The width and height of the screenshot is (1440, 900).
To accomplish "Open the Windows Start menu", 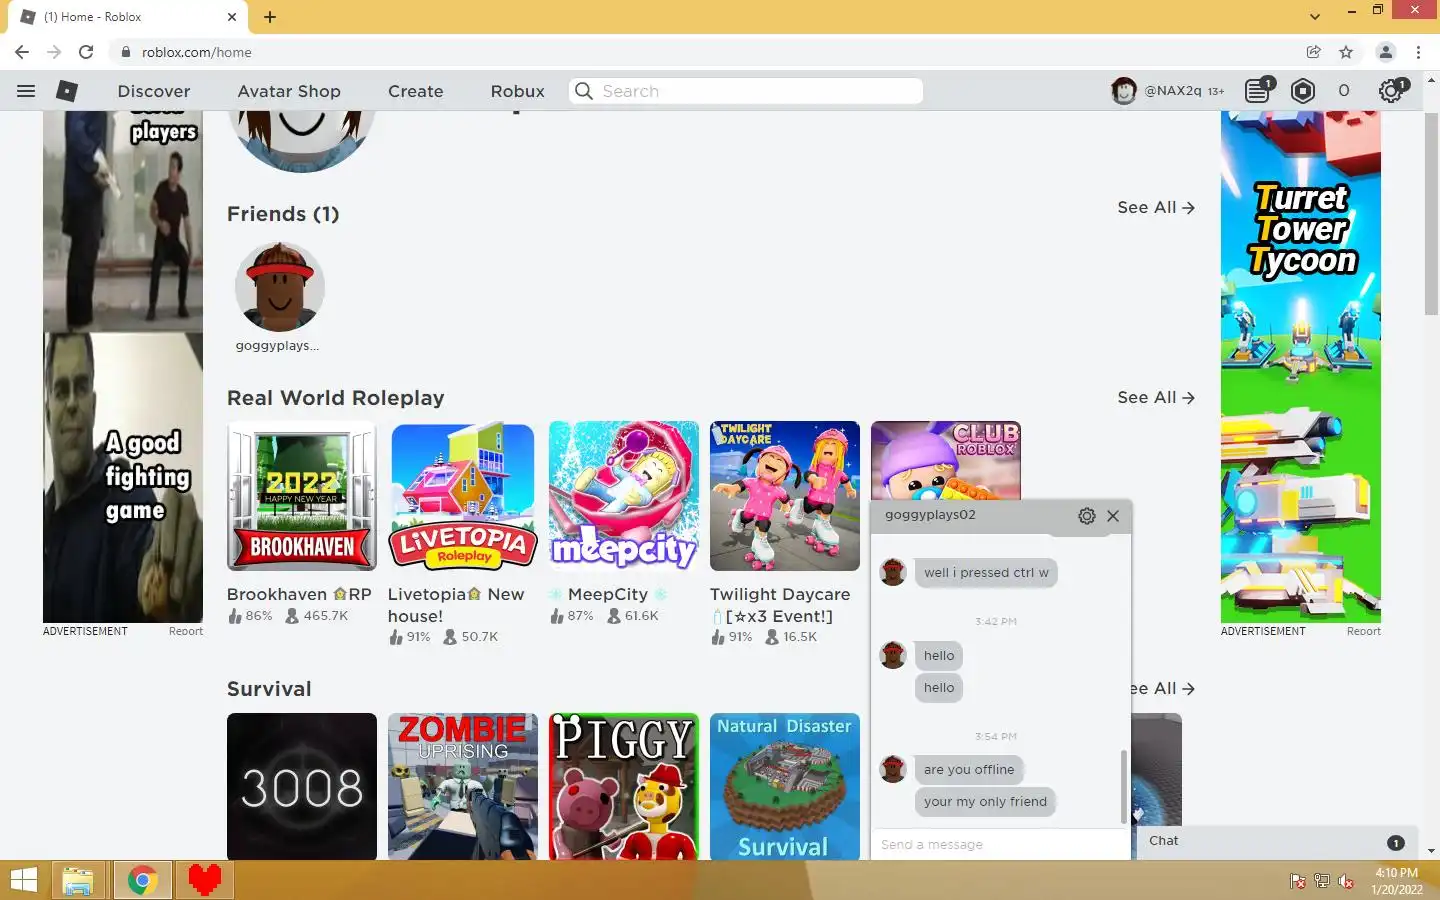I will (23, 881).
